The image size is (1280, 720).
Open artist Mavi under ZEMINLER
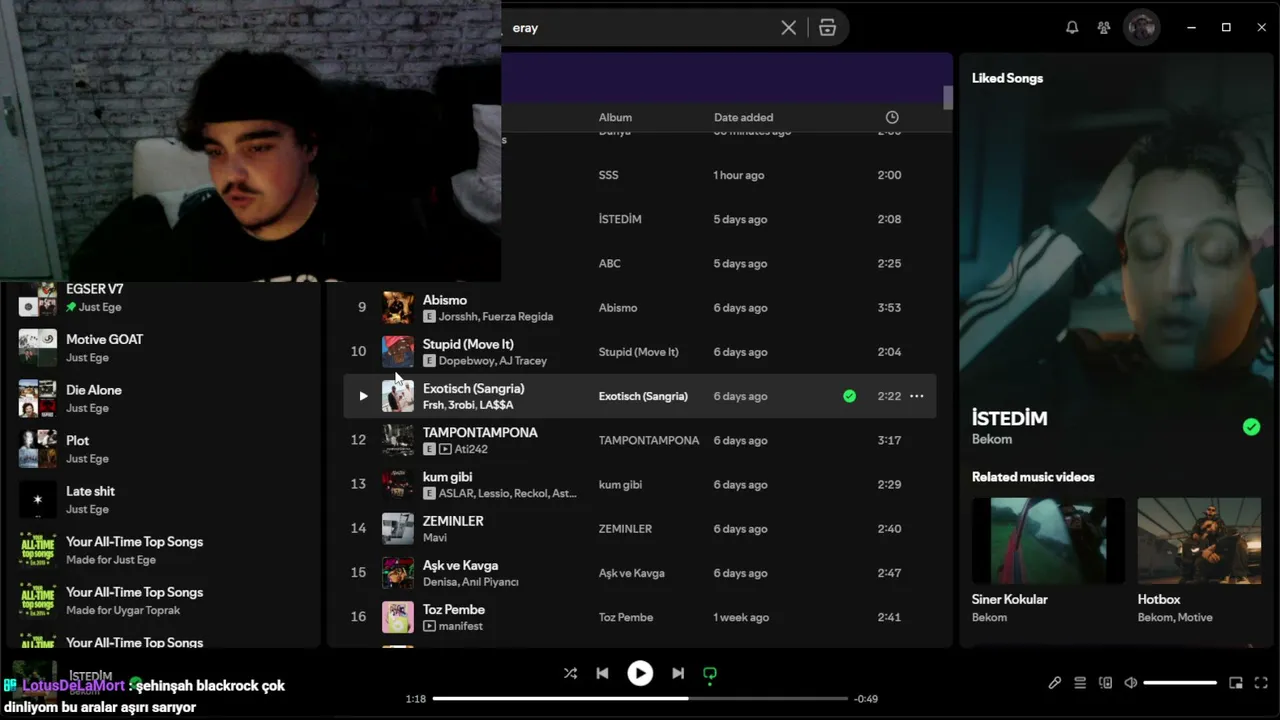(435, 538)
